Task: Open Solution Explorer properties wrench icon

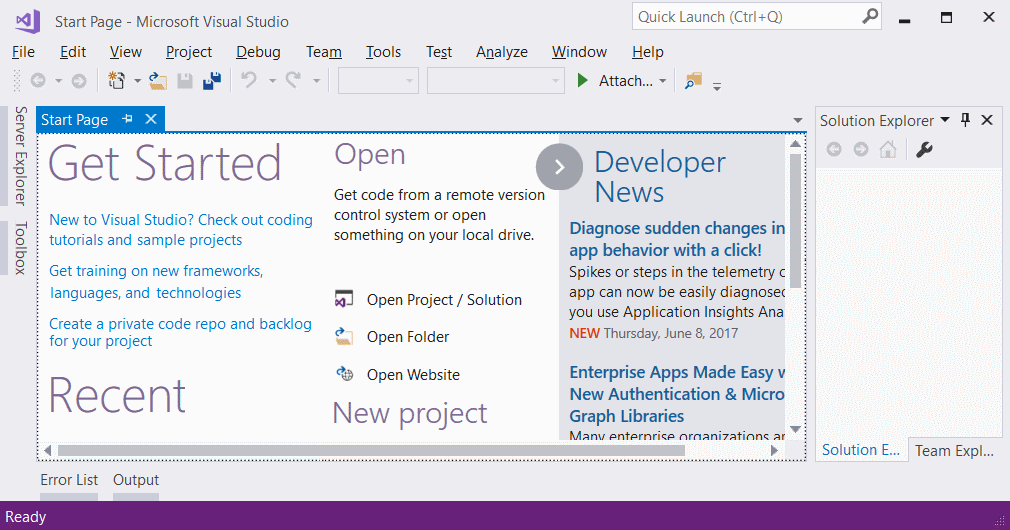Action: pos(924,150)
